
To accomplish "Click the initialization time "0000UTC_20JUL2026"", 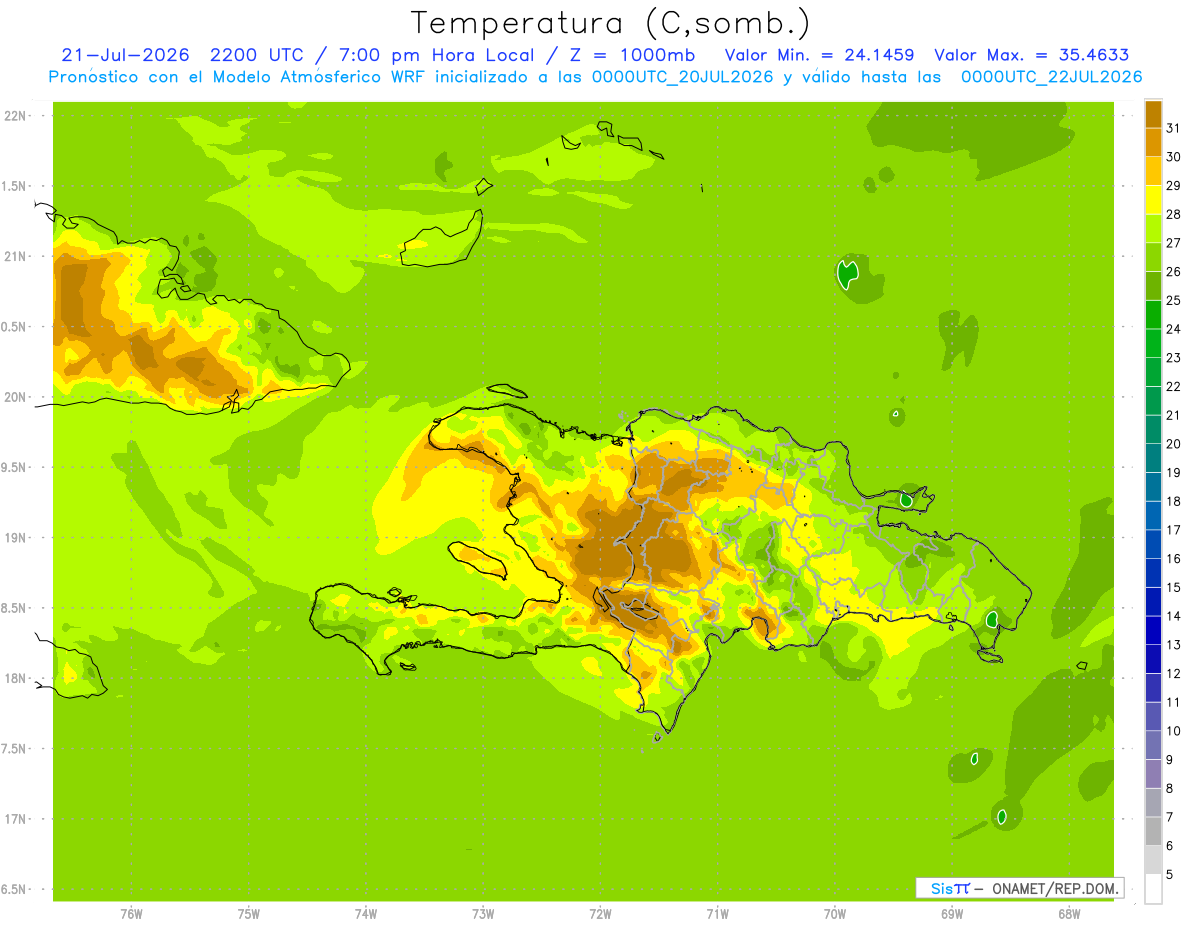I will [x=683, y=77].
